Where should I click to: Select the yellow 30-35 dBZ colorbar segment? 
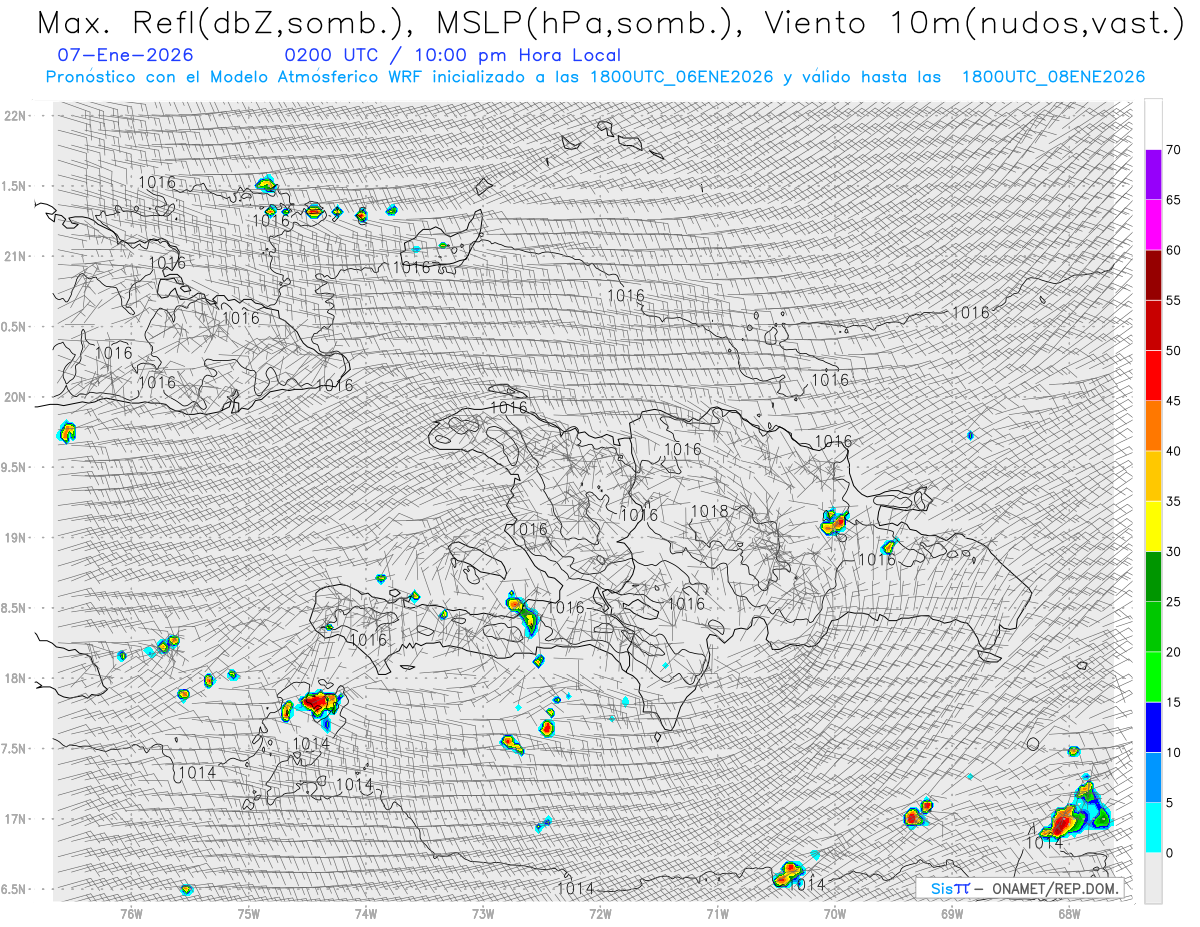coord(1153,526)
